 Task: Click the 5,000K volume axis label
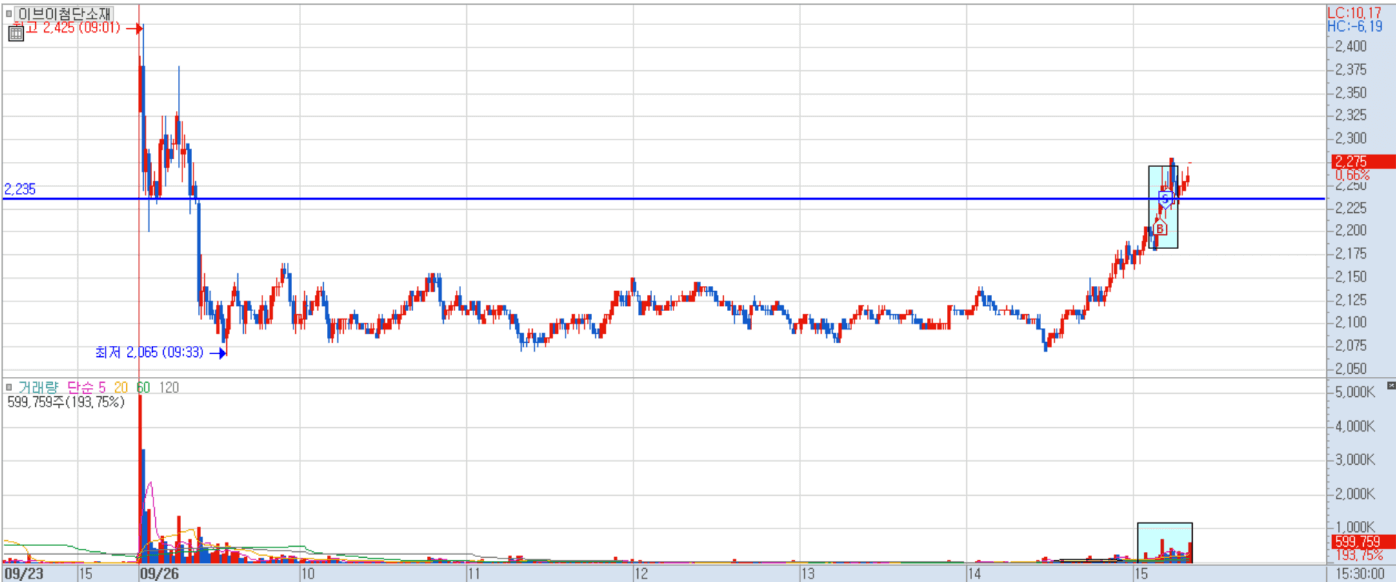click(1356, 392)
